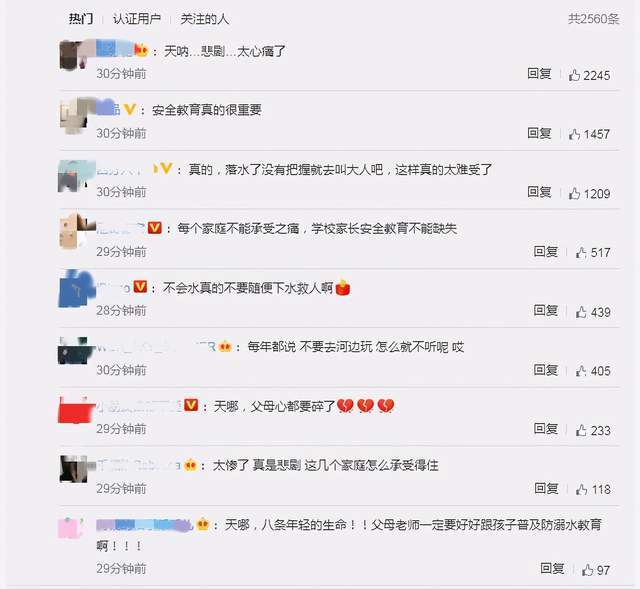Image resolution: width=640 pixels, height=589 pixels.
Task: Switch to the 认证用户 tab
Action: point(137,19)
